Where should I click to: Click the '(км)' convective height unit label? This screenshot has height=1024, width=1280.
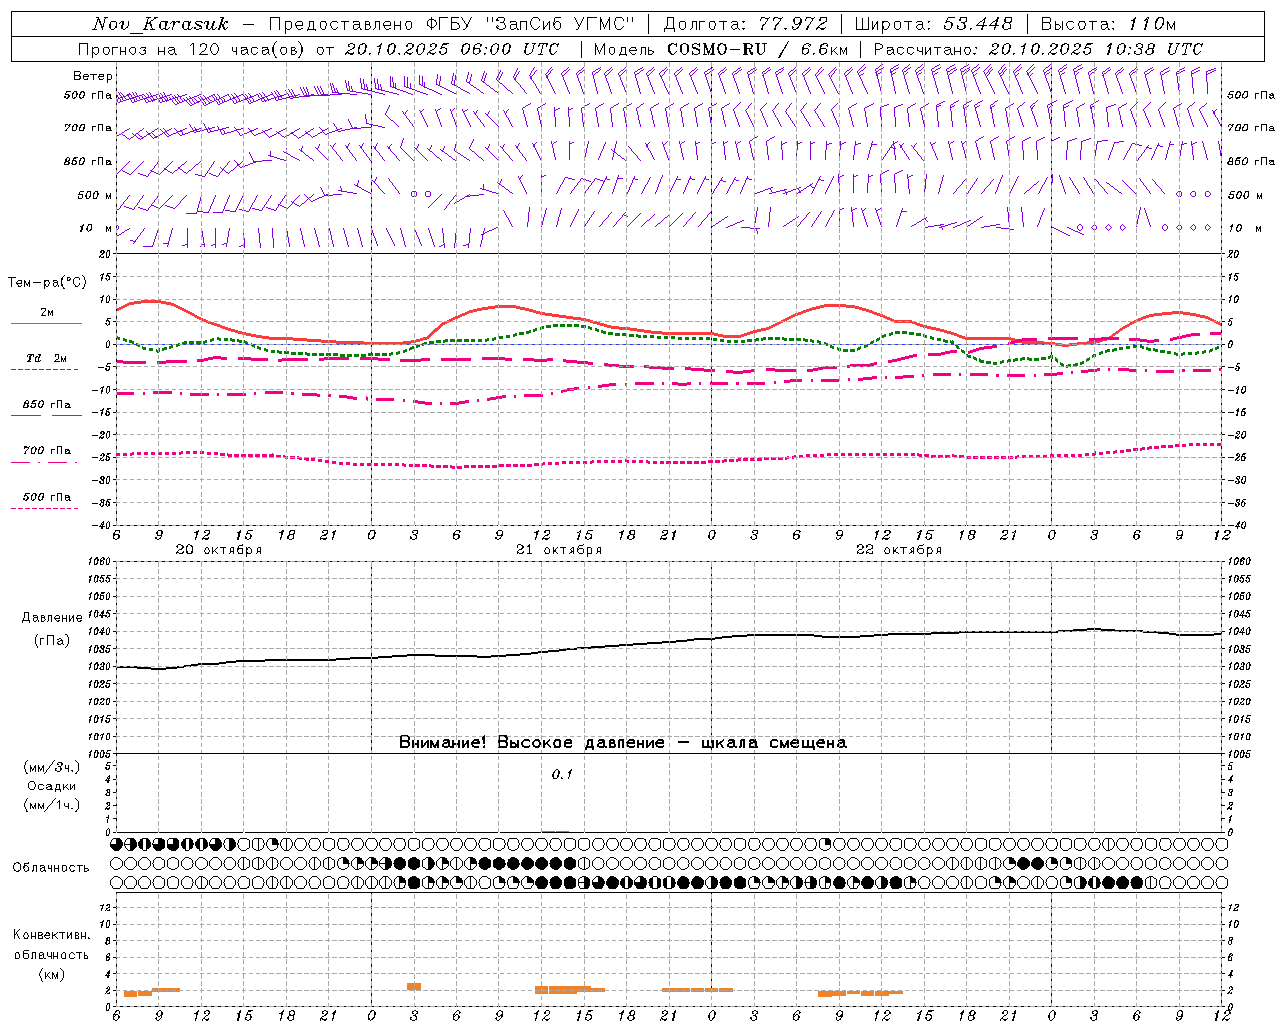51,974
